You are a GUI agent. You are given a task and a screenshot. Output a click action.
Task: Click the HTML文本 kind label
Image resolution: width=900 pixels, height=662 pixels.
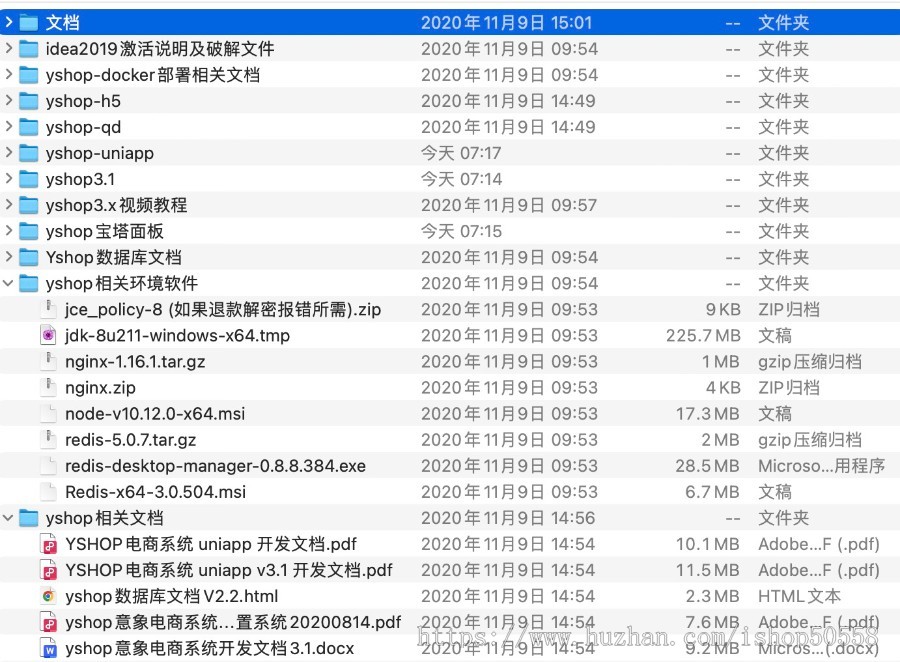pos(800,596)
